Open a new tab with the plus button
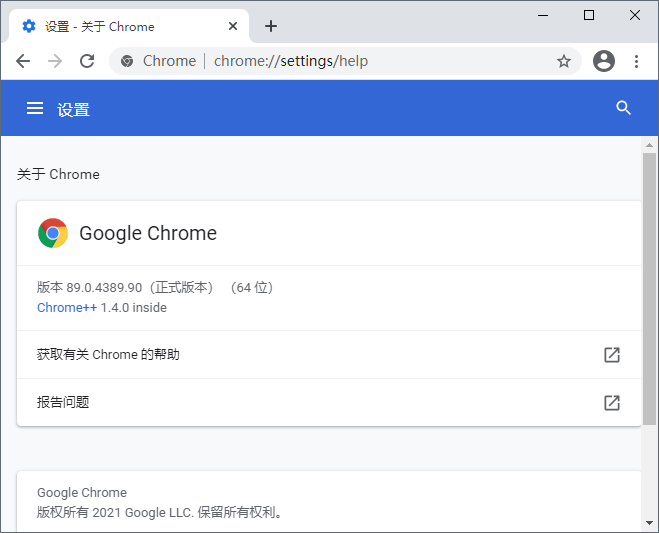 (x=271, y=26)
